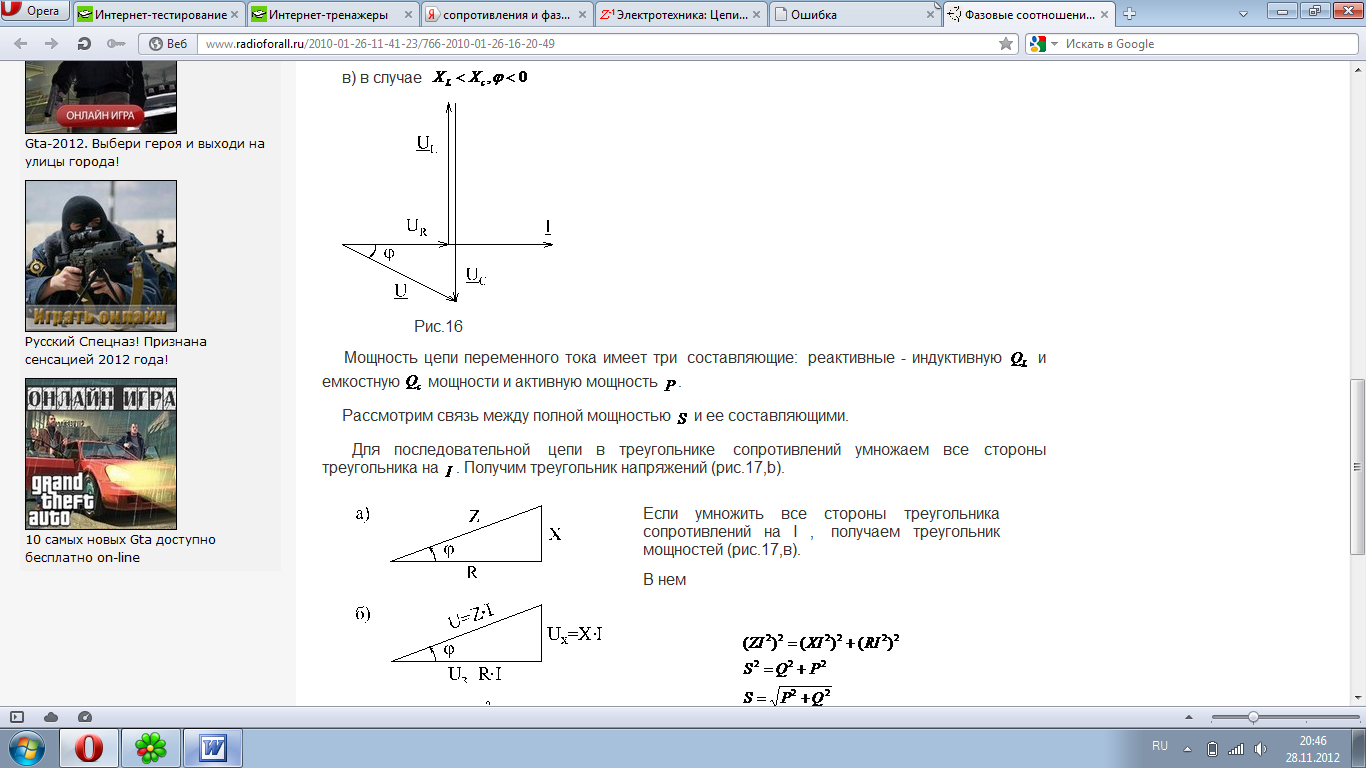Click the Show desktop strip
This screenshot has width=1366, height=768.
pos(1359,748)
